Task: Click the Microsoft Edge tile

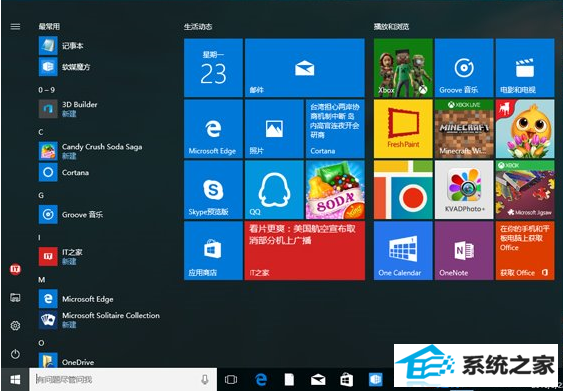Action: (x=213, y=129)
